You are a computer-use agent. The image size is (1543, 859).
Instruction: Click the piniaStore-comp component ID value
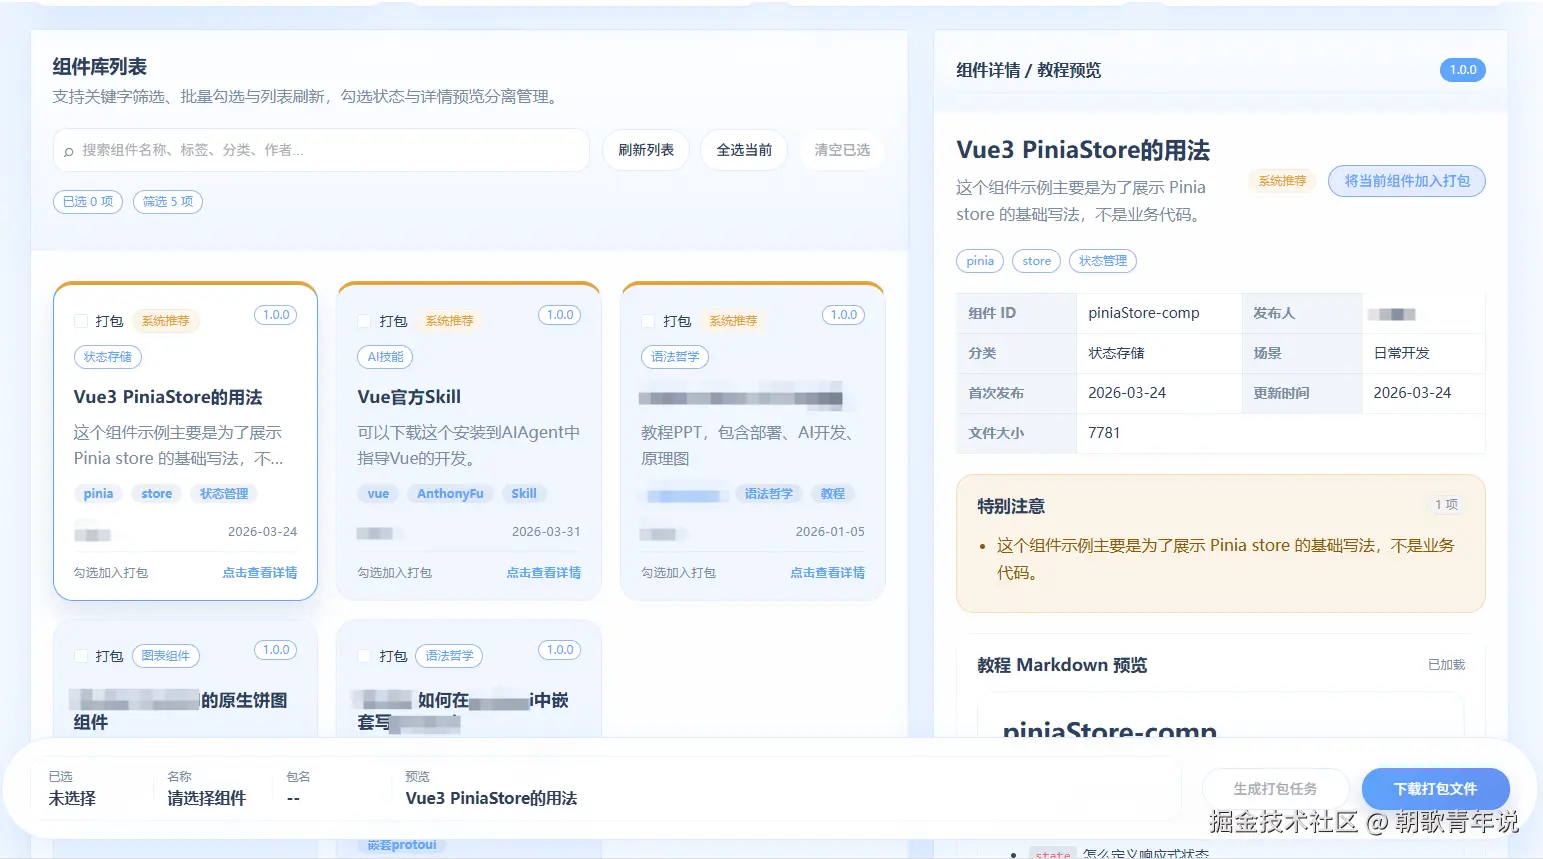(1144, 313)
